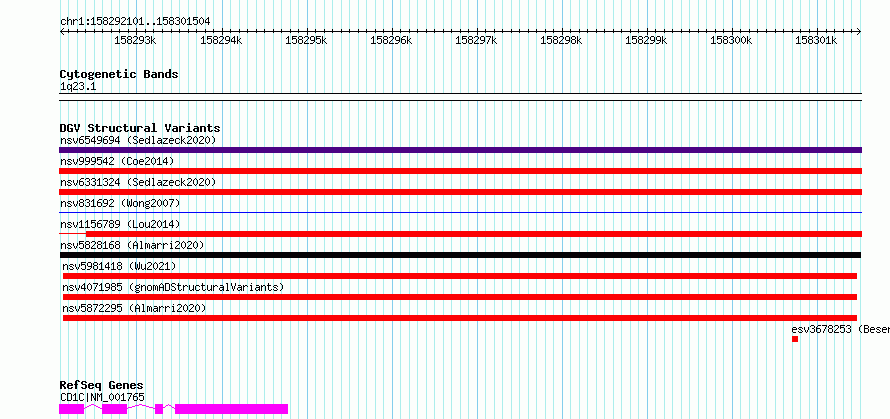Click the red nsv999542 variant bar

pos(460,171)
